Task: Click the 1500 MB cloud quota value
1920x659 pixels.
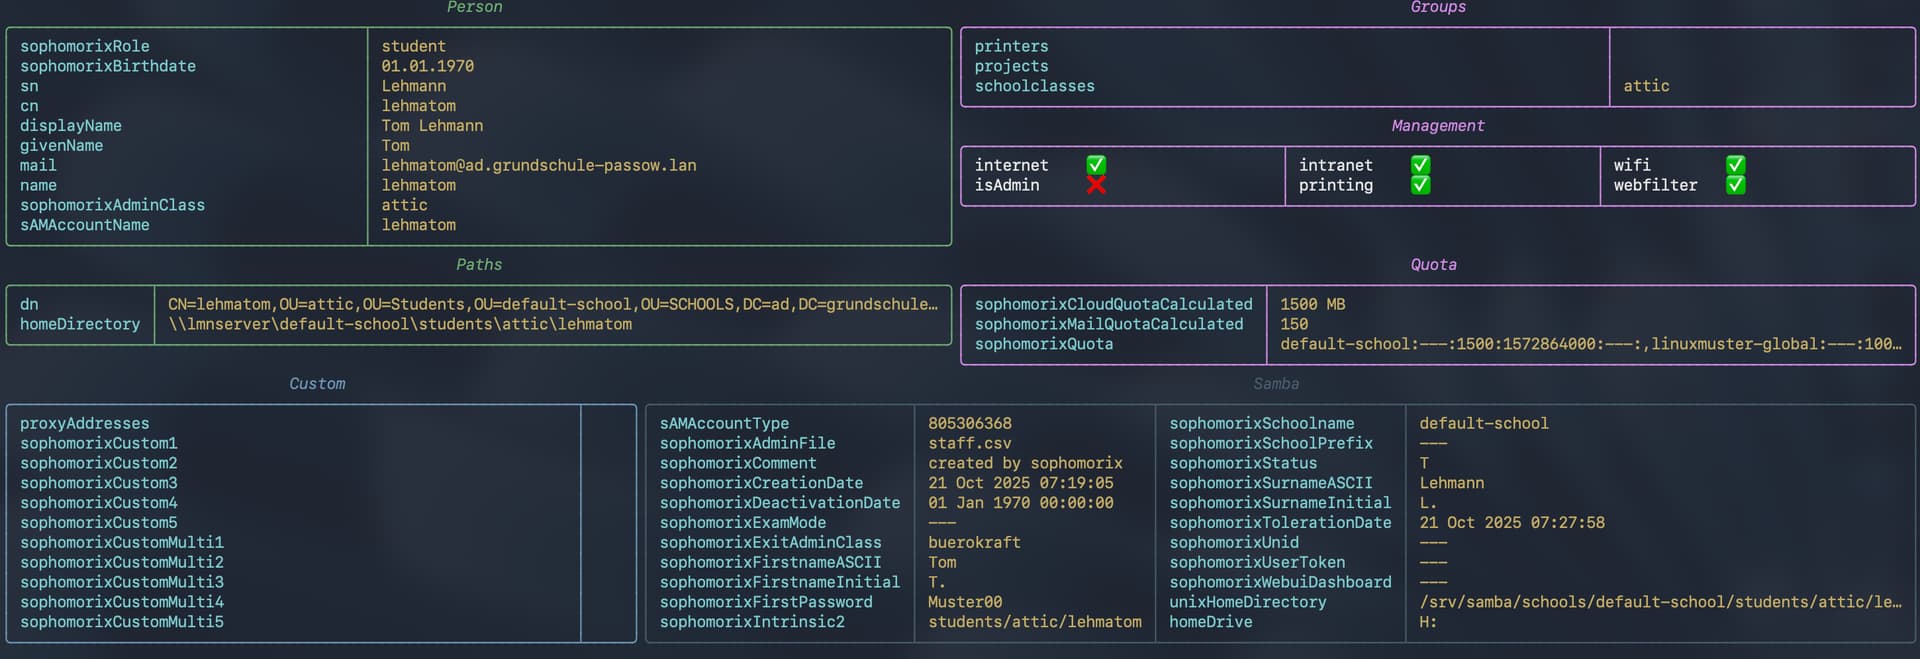Action: tap(1312, 305)
